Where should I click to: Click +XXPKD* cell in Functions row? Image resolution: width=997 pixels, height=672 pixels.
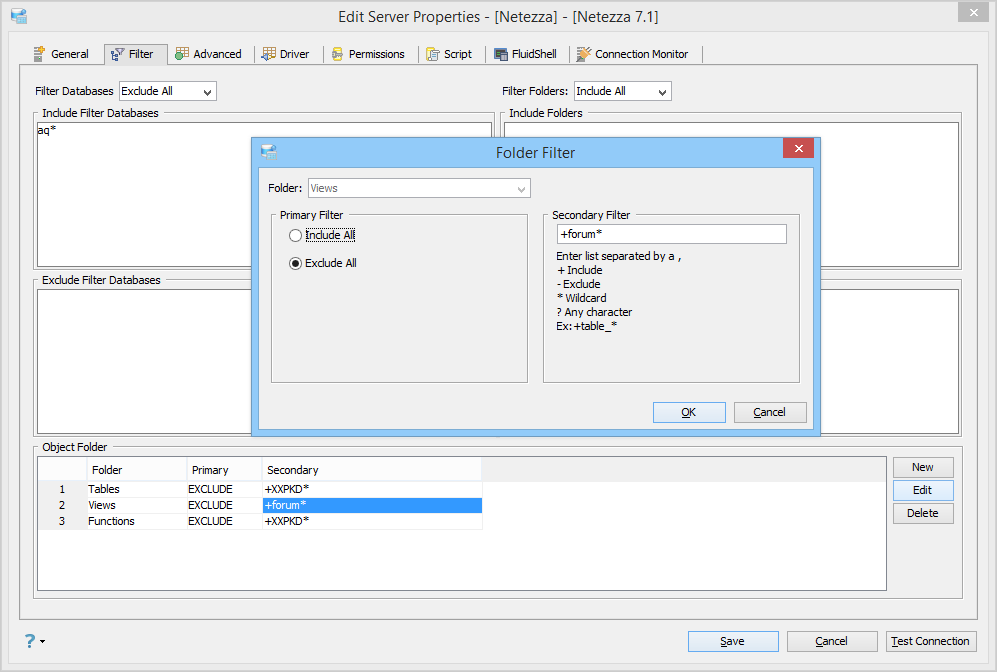[x=372, y=521]
